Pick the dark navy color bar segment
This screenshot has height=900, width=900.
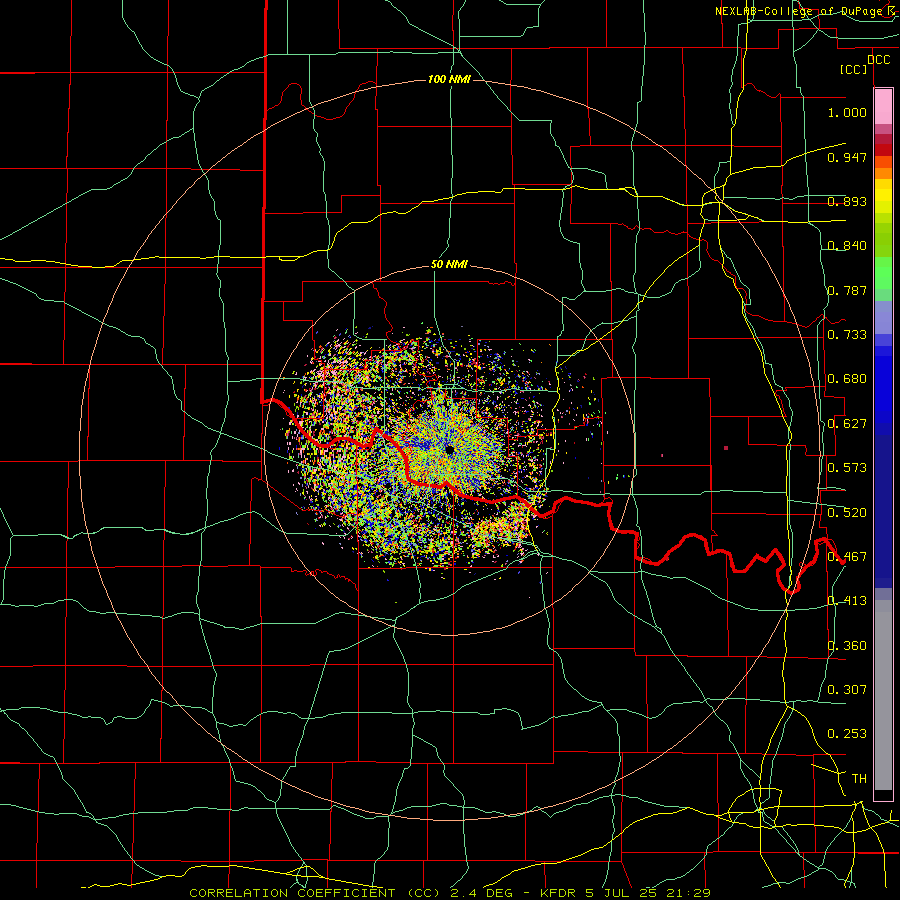(883, 511)
